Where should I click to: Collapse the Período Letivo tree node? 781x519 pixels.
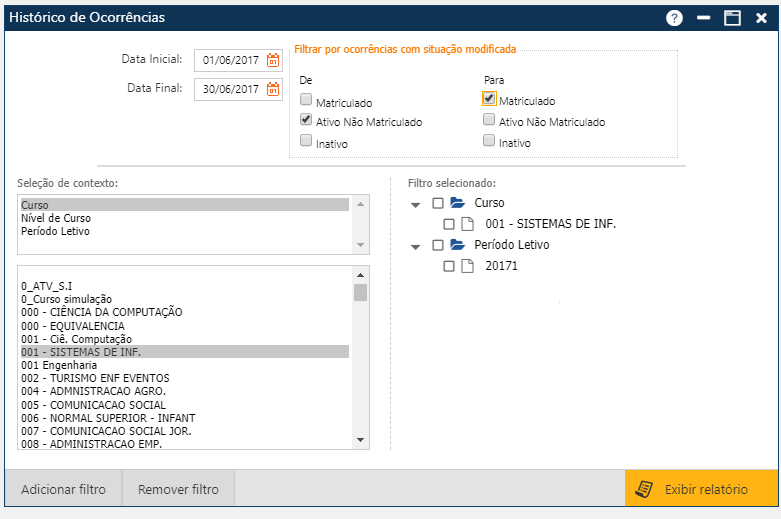416,246
